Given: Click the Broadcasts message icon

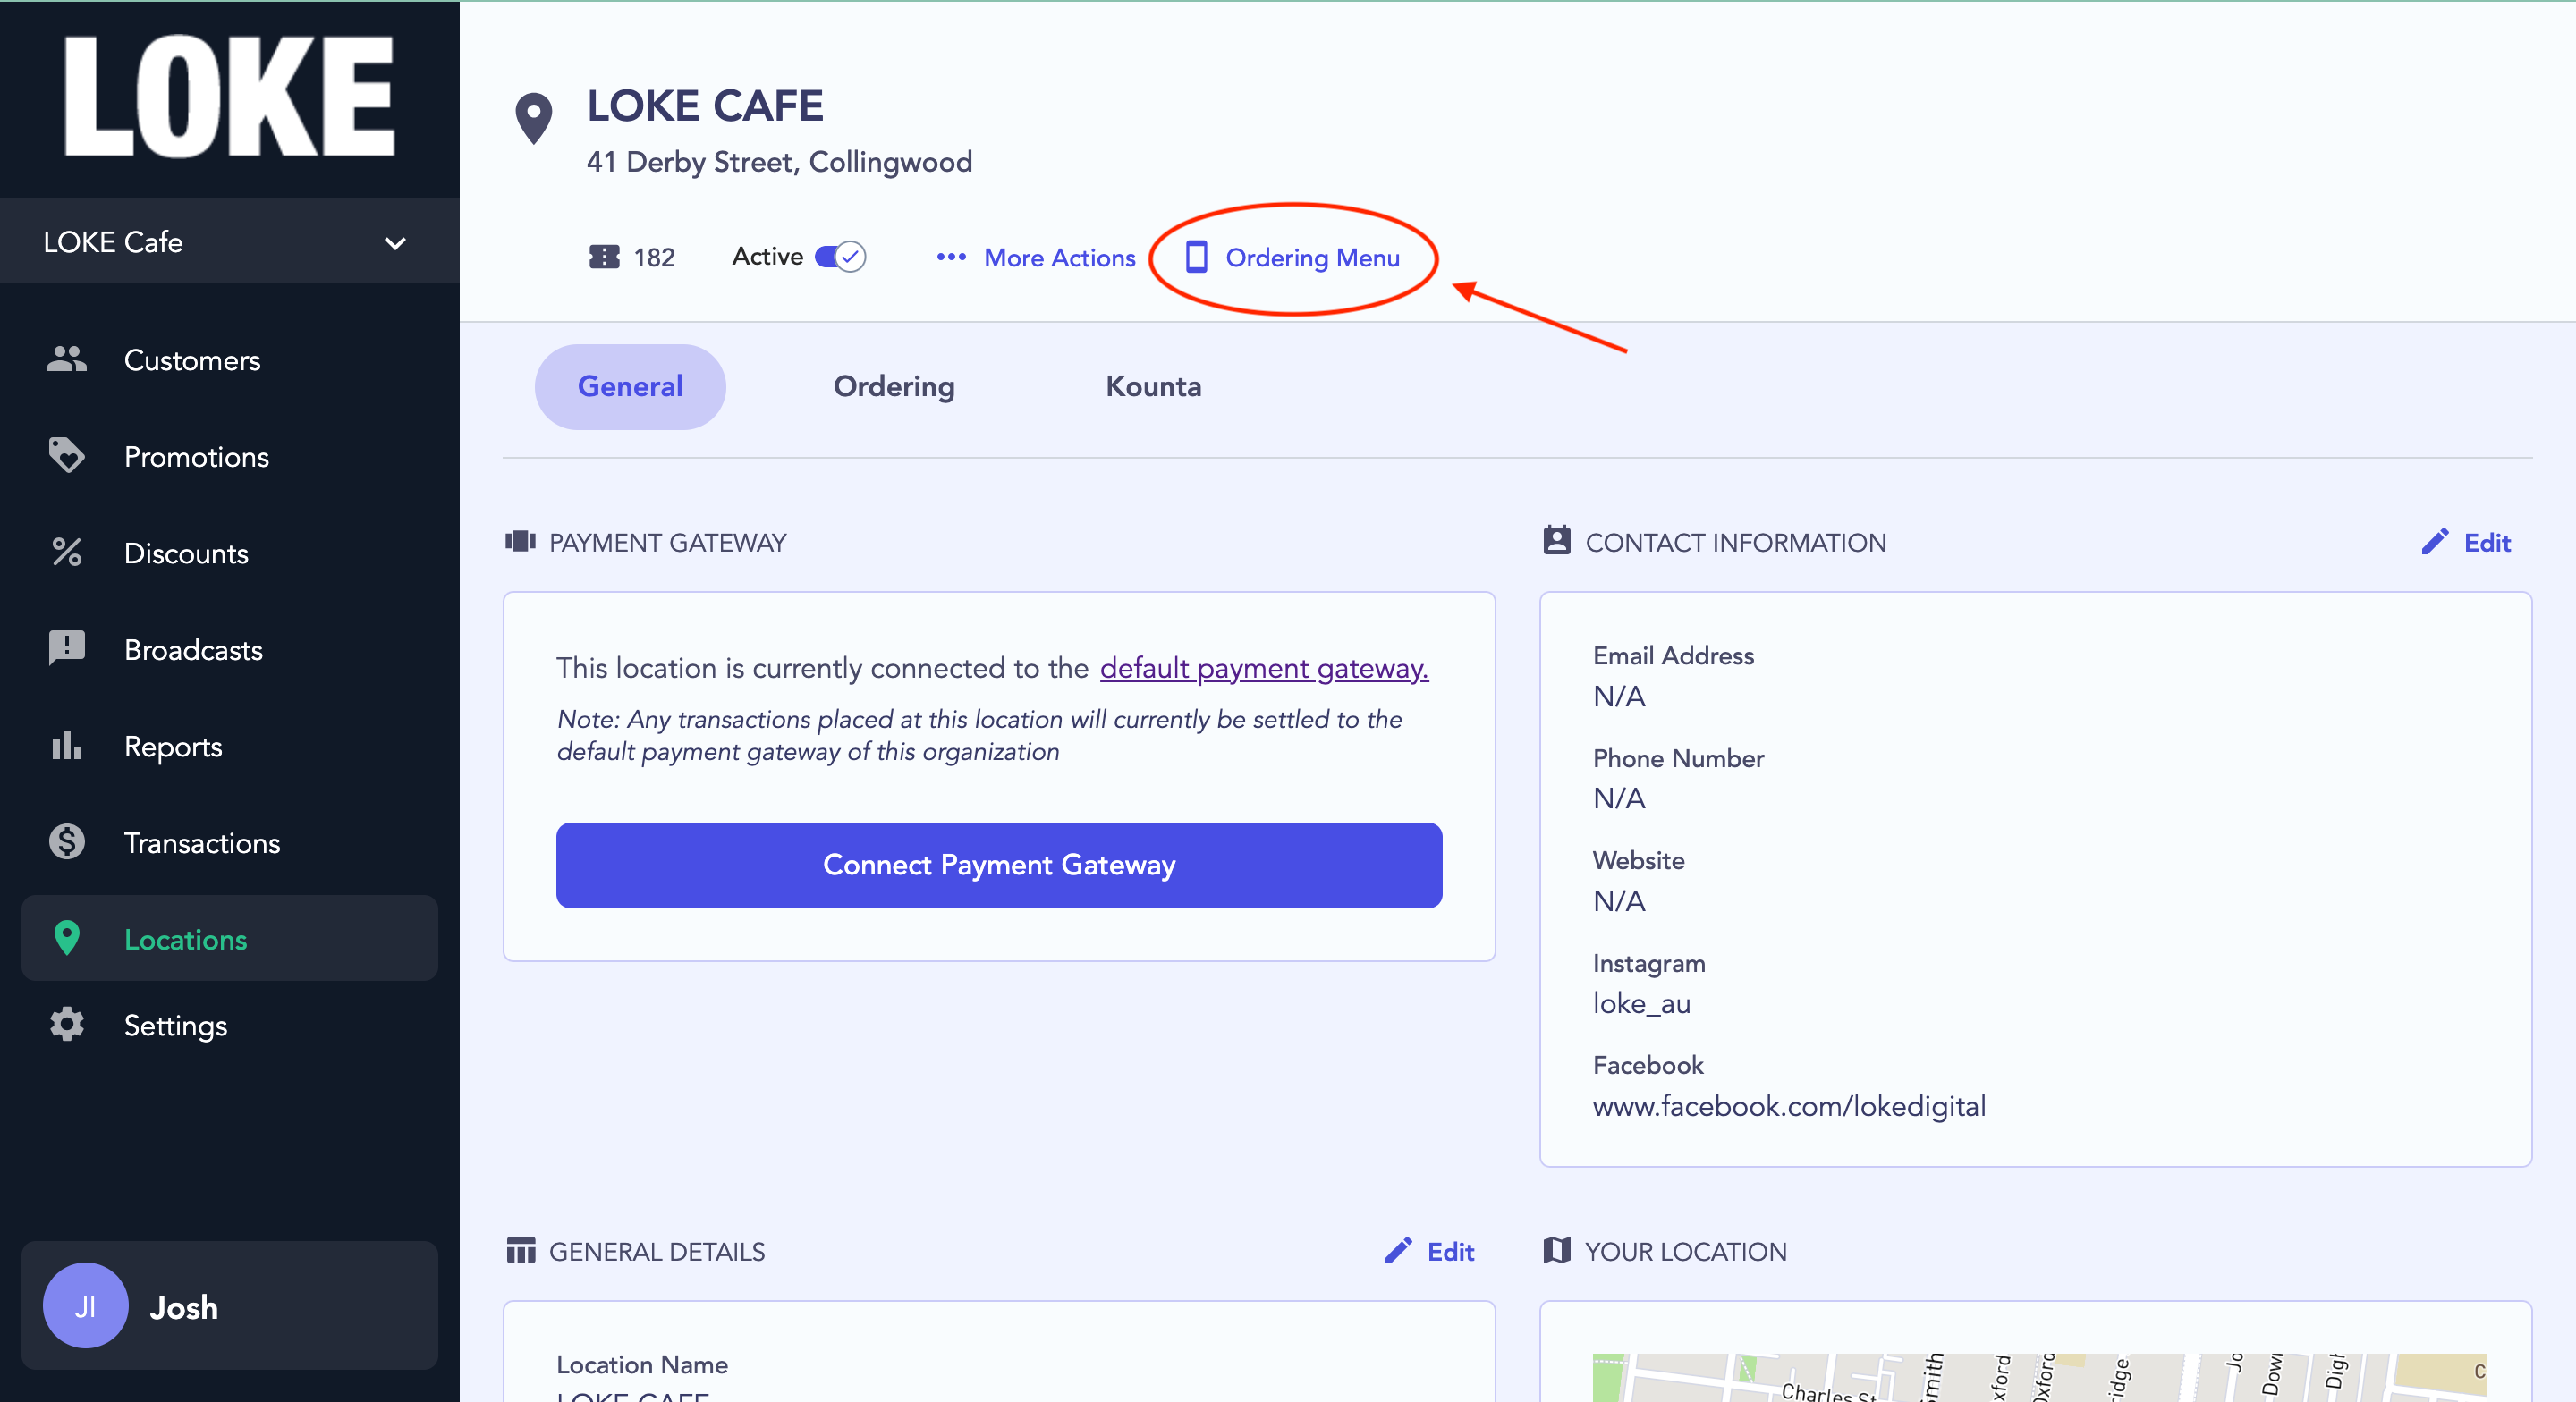Looking at the screenshot, I should click(67, 648).
